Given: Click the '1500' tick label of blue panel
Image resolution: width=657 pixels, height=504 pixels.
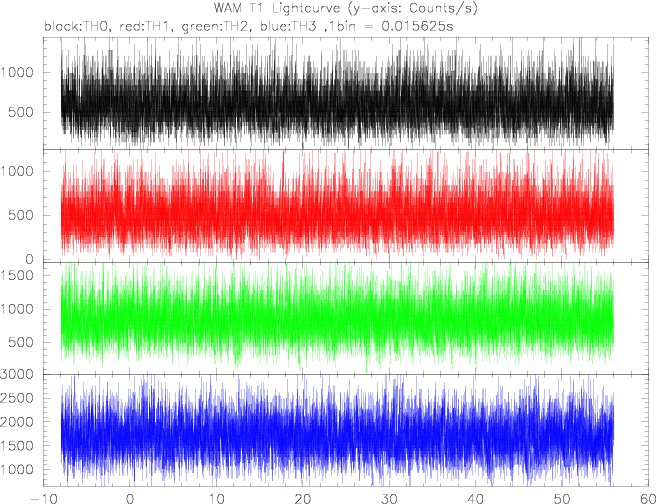Looking at the screenshot, I should tap(16, 446).
